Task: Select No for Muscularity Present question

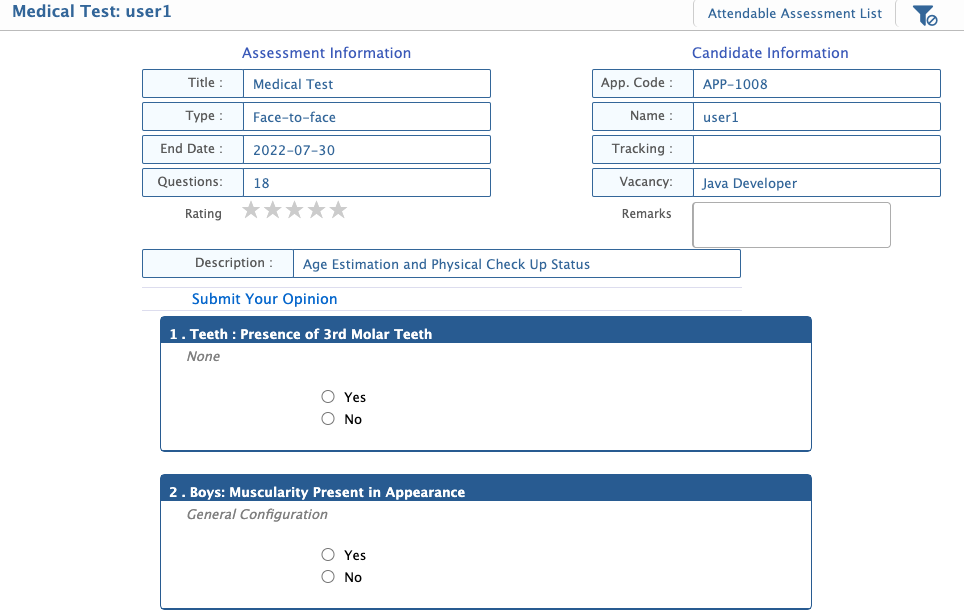Action: click(x=328, y=577)
